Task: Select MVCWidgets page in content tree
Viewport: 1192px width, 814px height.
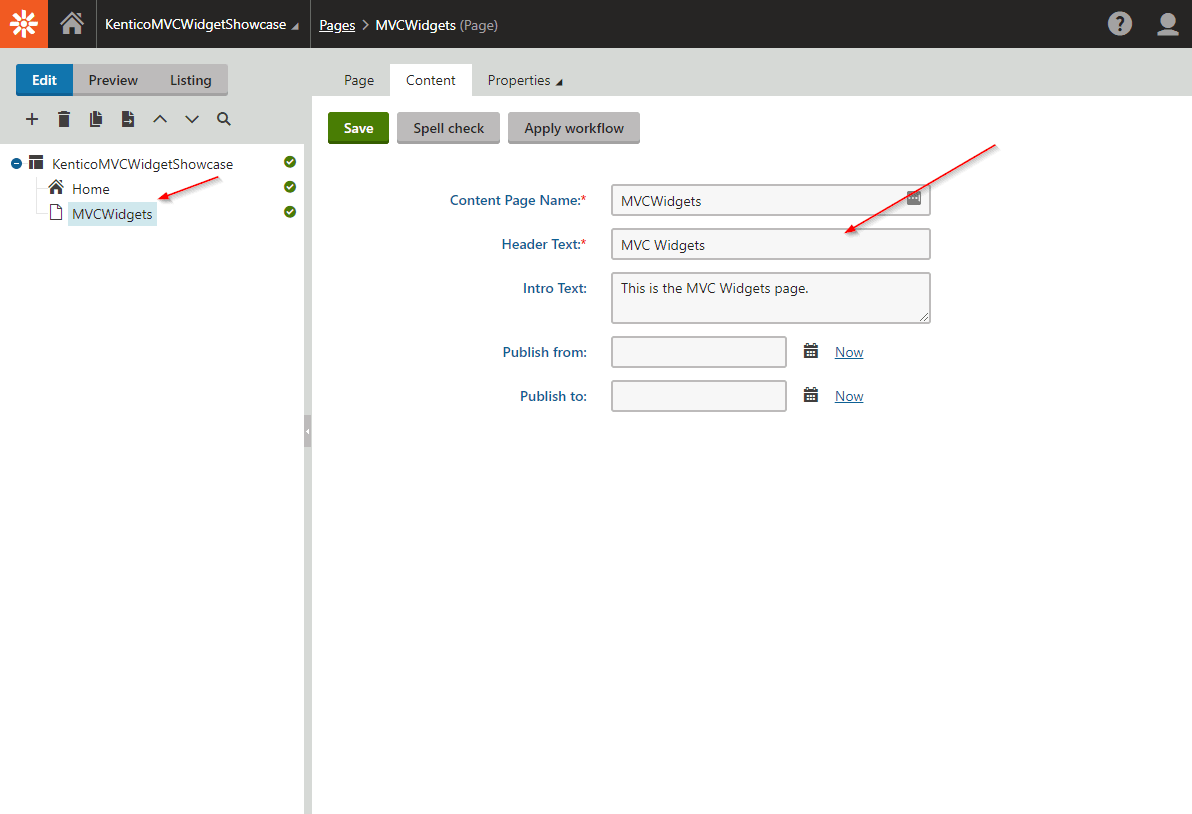Action: pos(113,214)
